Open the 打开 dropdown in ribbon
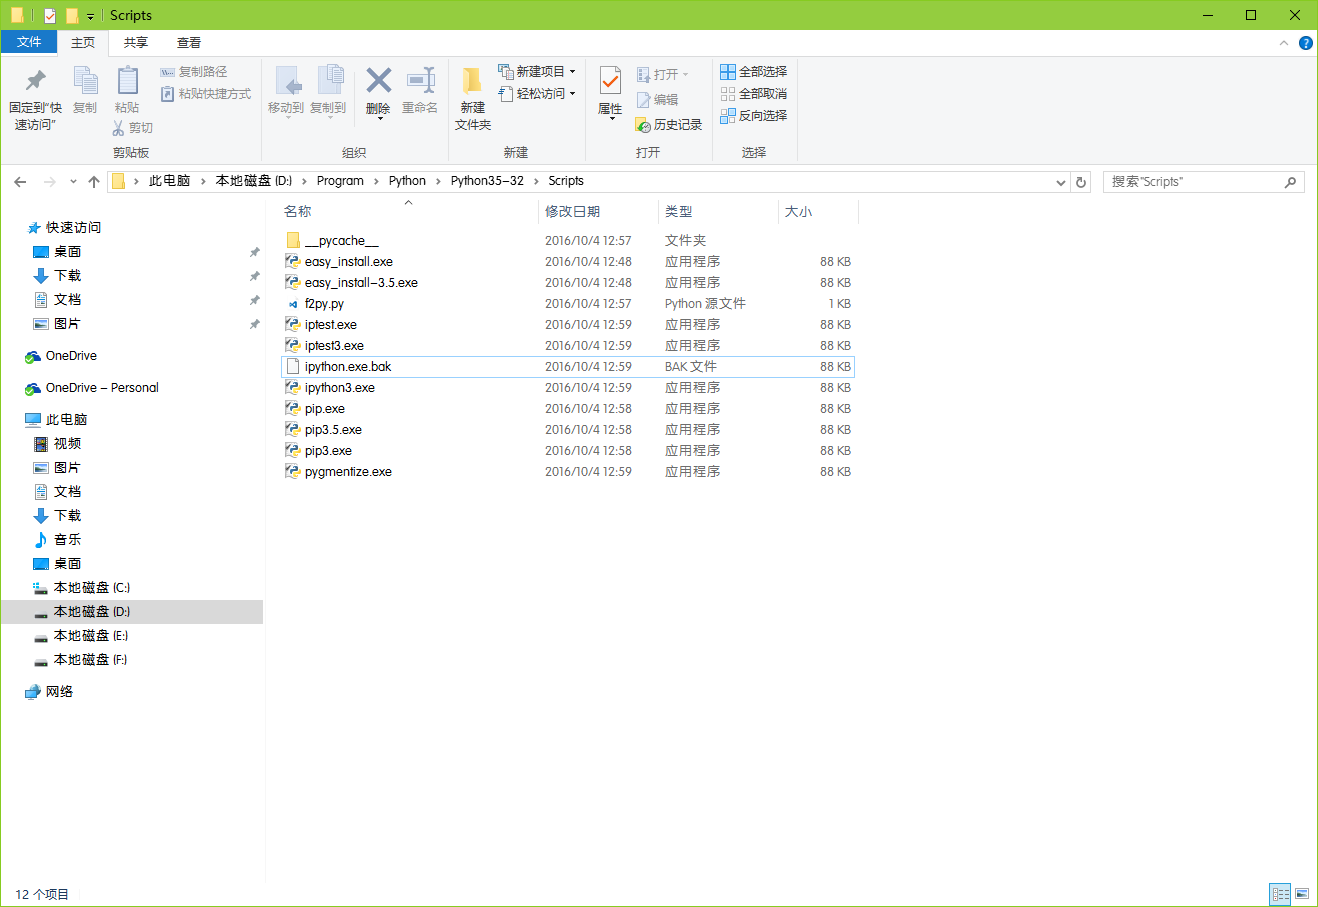 click(x=663, y=75)
